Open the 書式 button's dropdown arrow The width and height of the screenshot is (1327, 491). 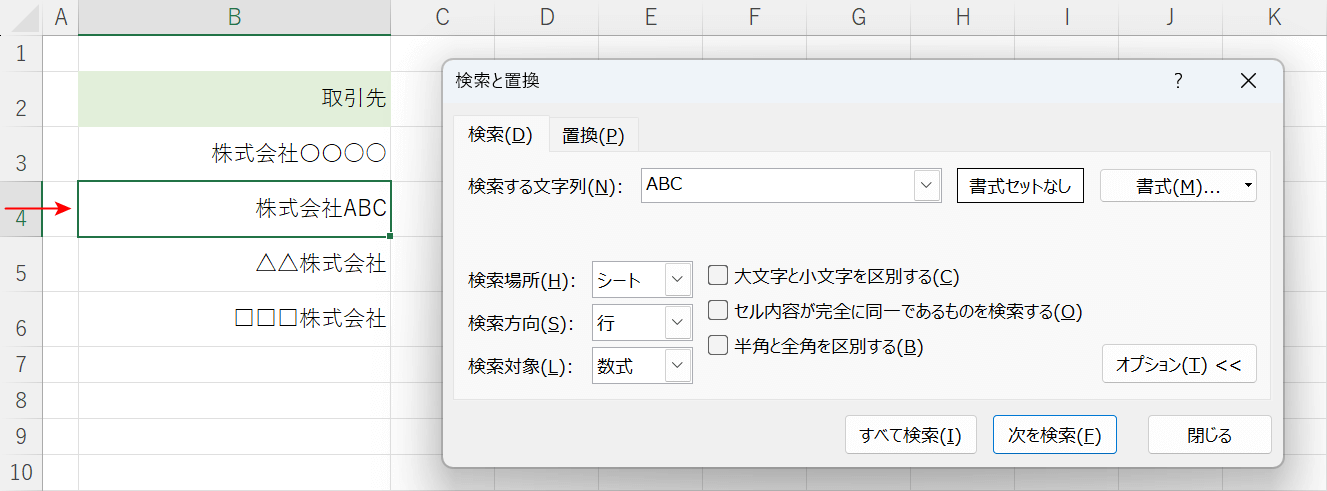pyautogui.click(x=1247, y=186)
